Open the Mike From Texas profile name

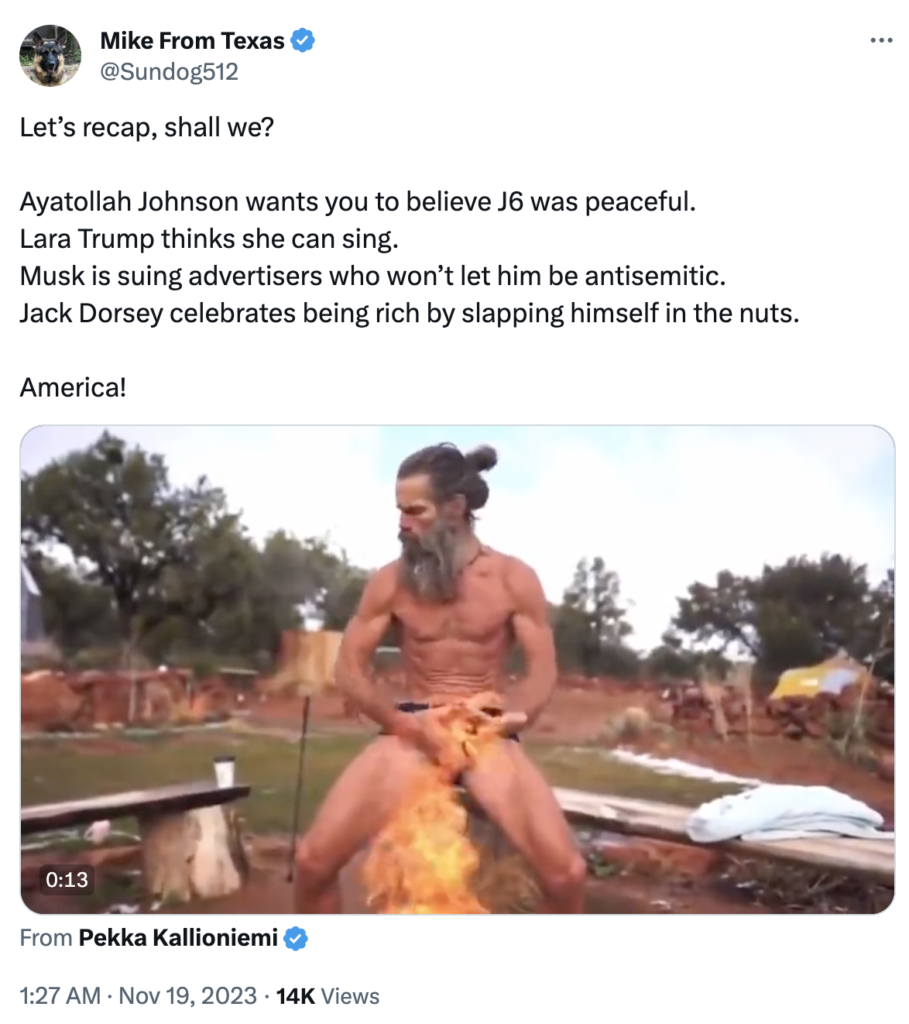(193, 41)
